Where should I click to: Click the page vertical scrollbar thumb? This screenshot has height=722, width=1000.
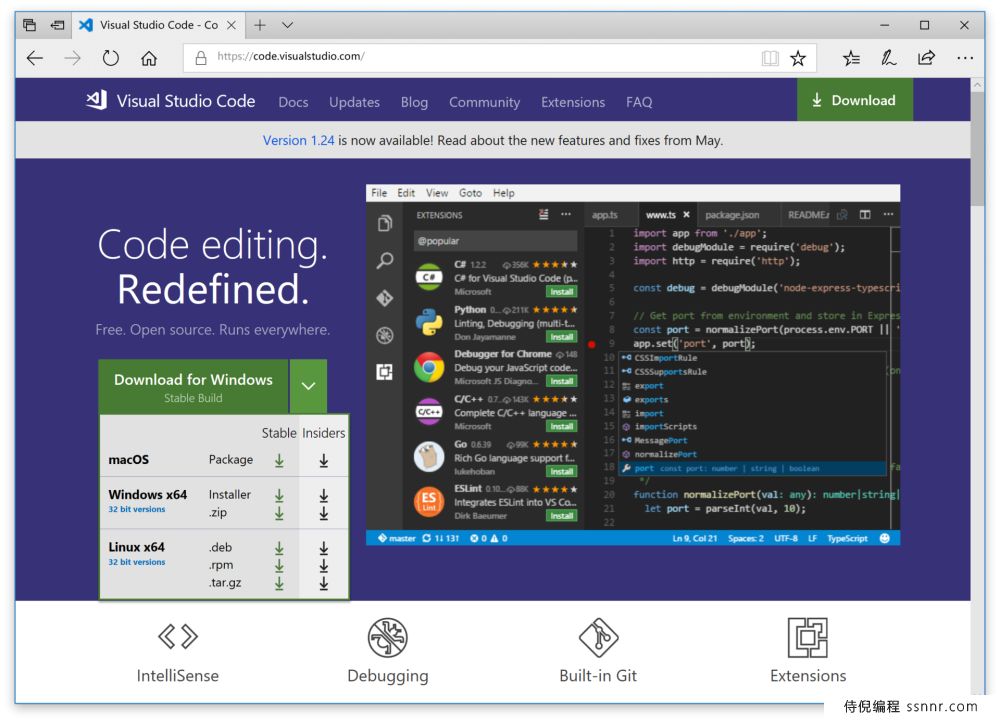click(x=978, y=149)
